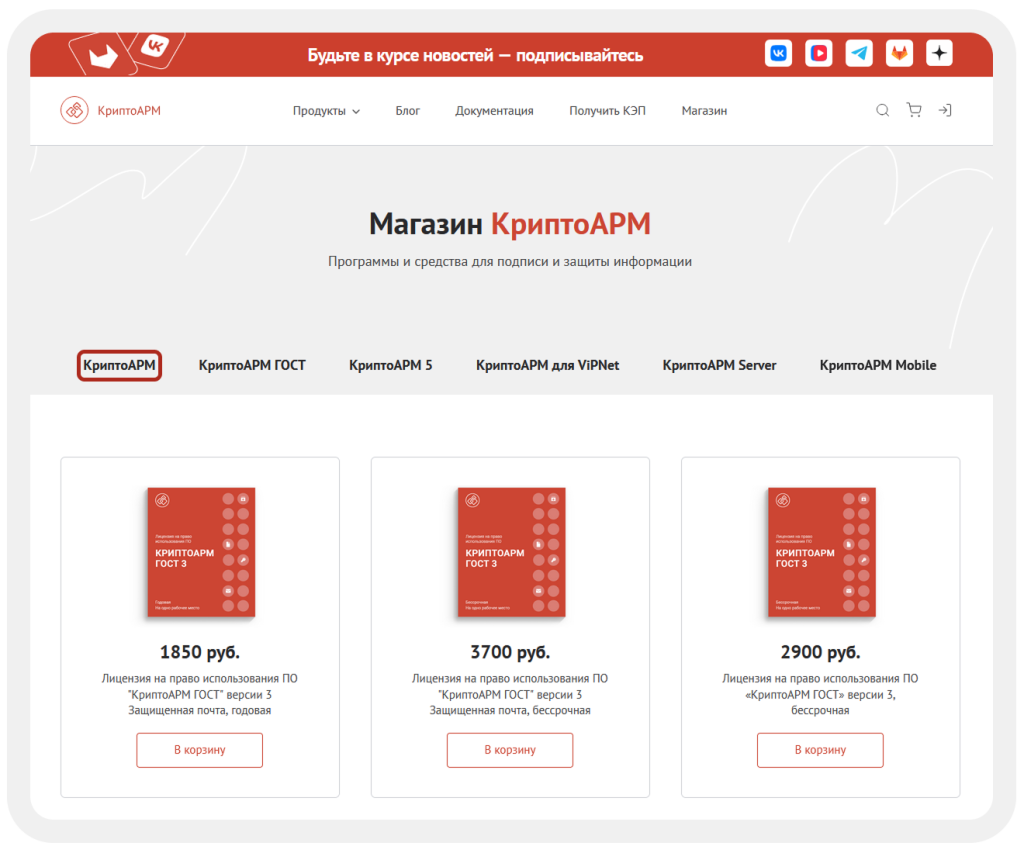Open the shopping cart icon

pos(913,110)
